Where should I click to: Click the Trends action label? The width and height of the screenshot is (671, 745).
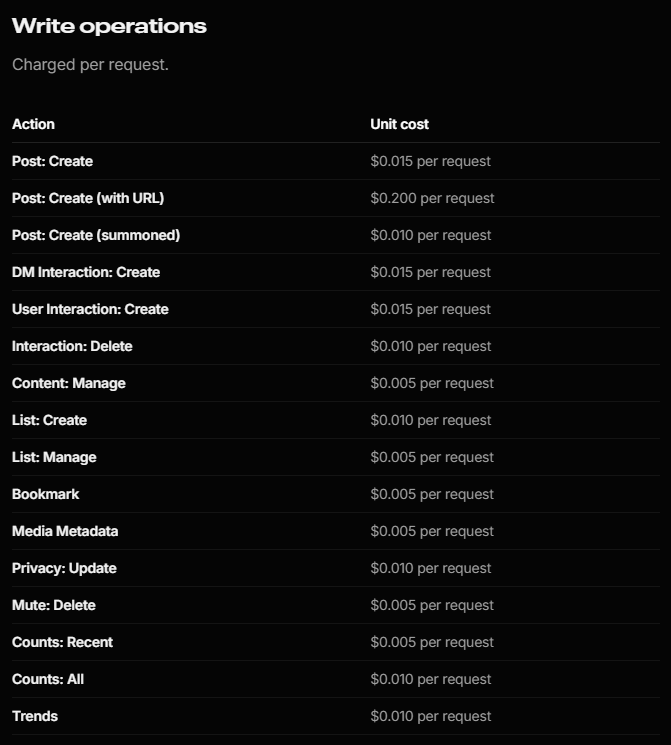coord(35,717)
